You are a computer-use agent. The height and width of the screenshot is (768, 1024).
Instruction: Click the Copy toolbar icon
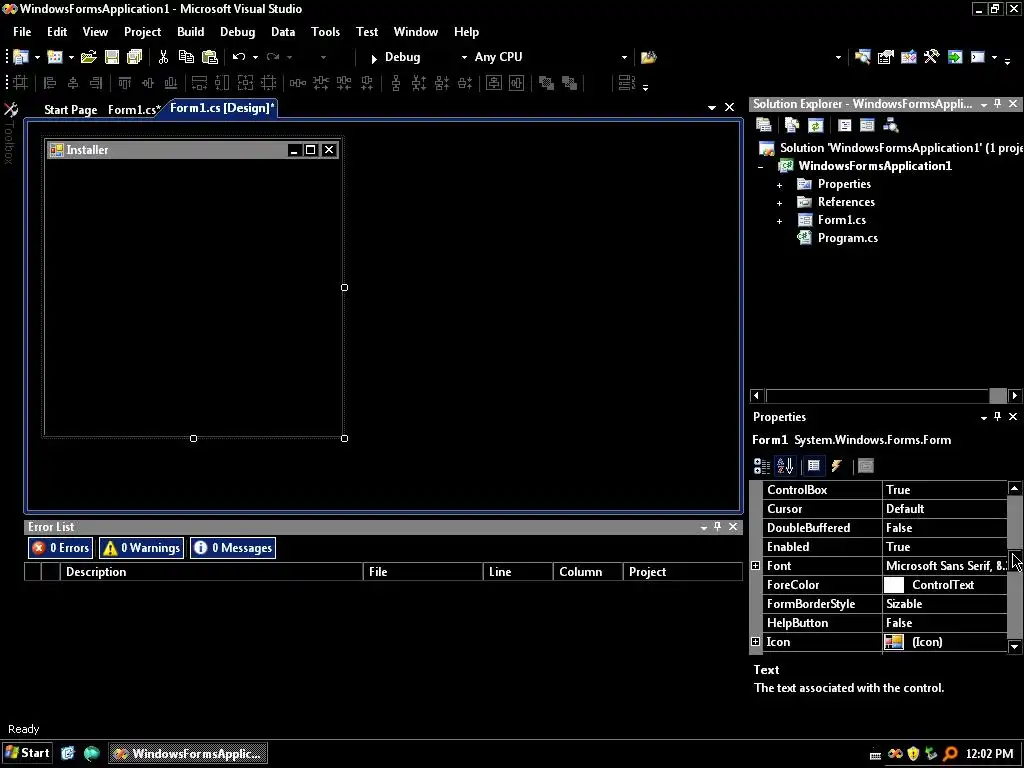tap(186, 57)
